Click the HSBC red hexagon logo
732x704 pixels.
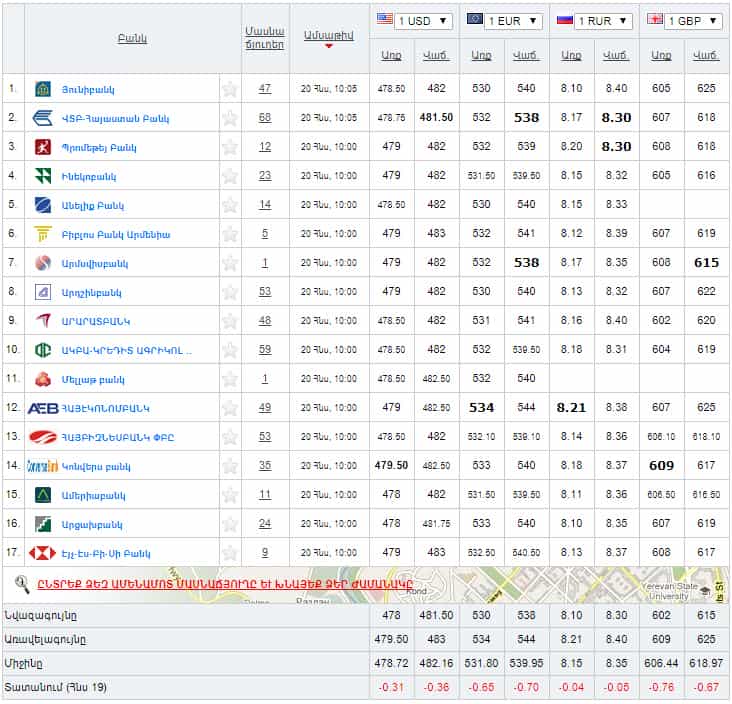tap(43, 553)
